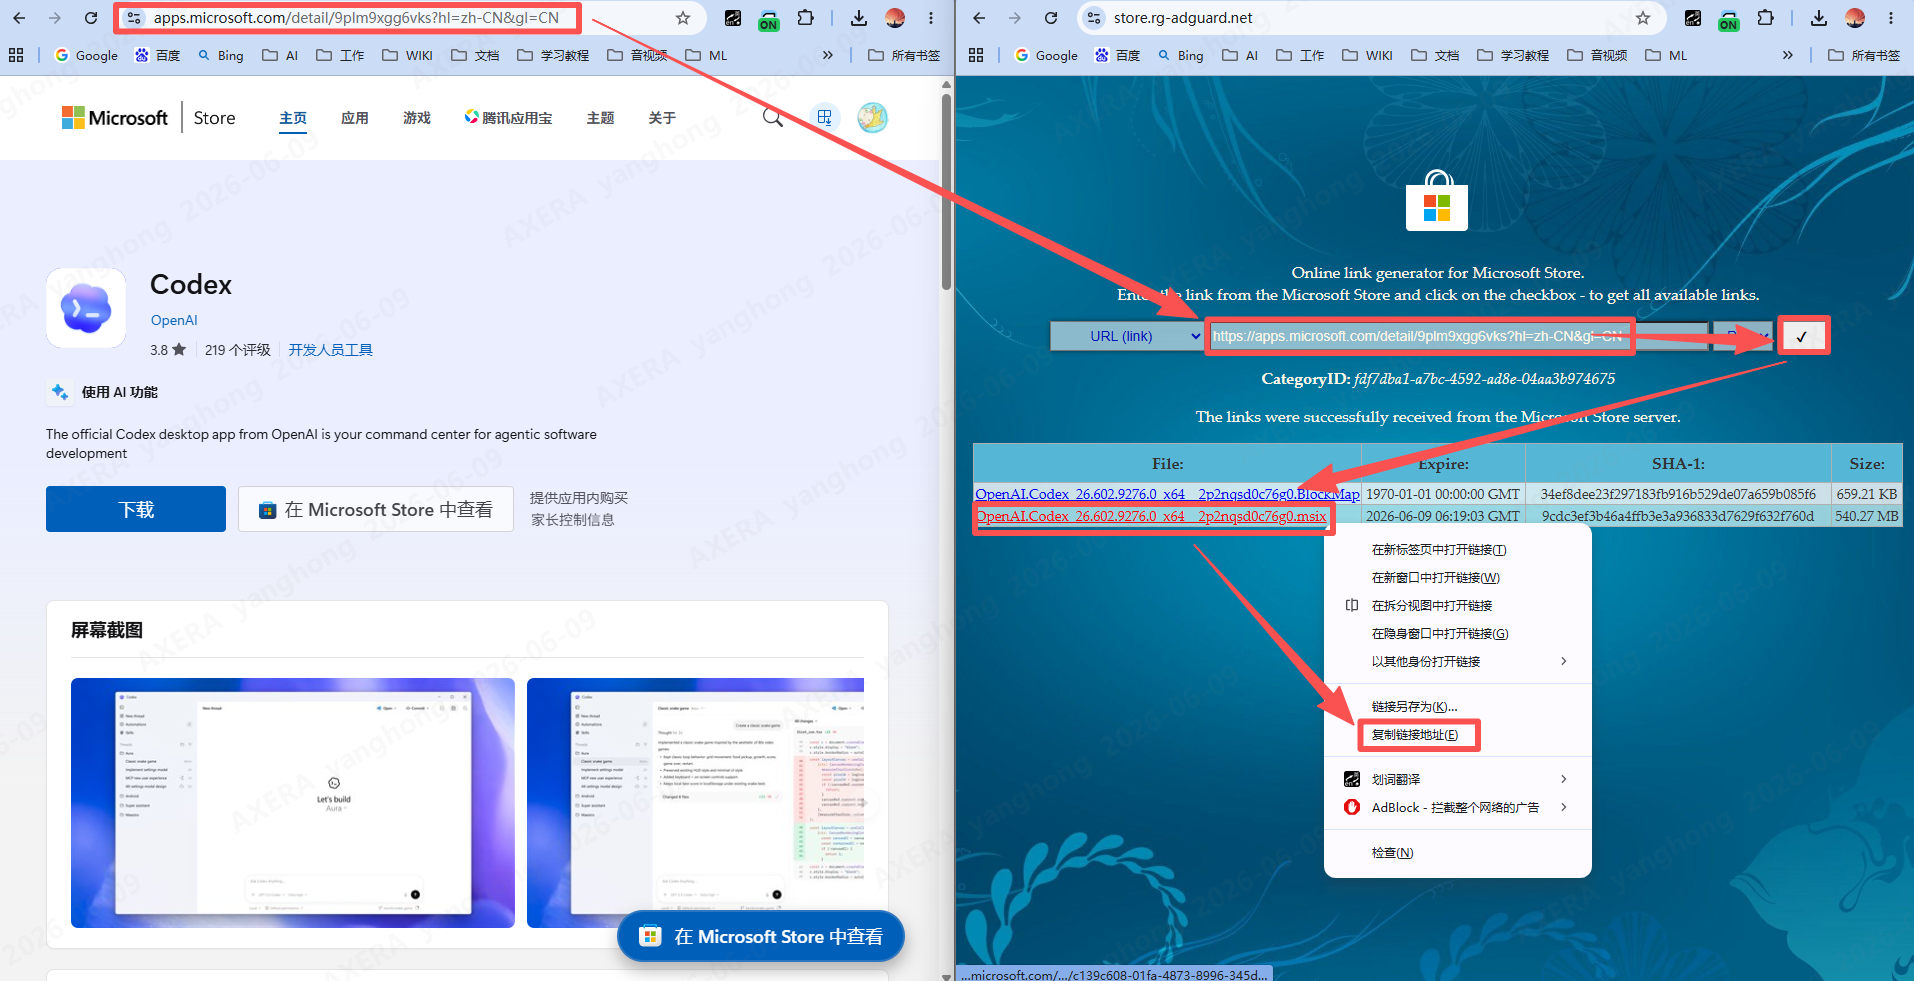Bookmark store.rg-adguard.net page with star icon
Screen dimensions: 1914x981
point(1643,18)
